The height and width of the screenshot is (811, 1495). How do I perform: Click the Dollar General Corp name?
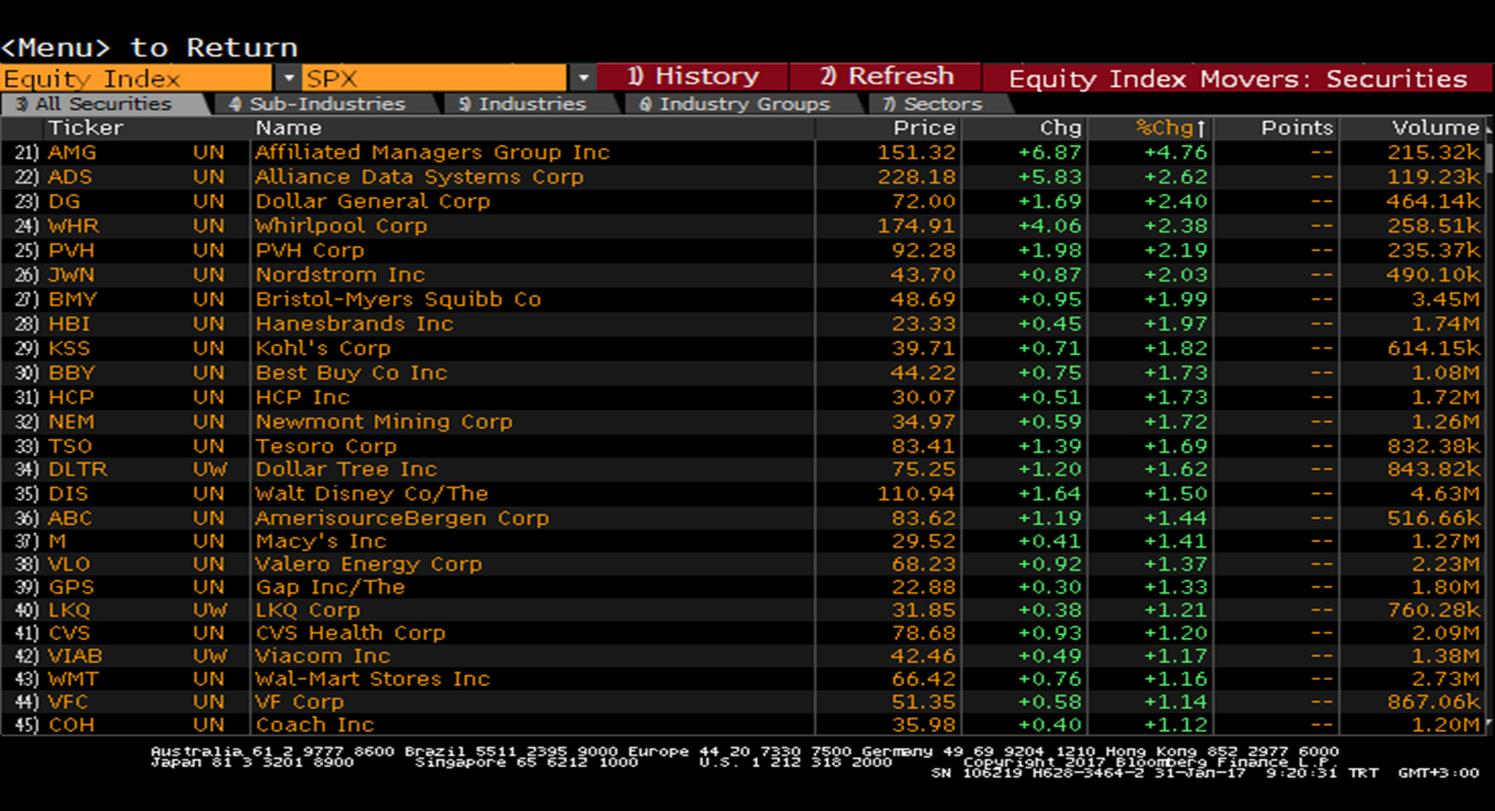tap(373, 201)
